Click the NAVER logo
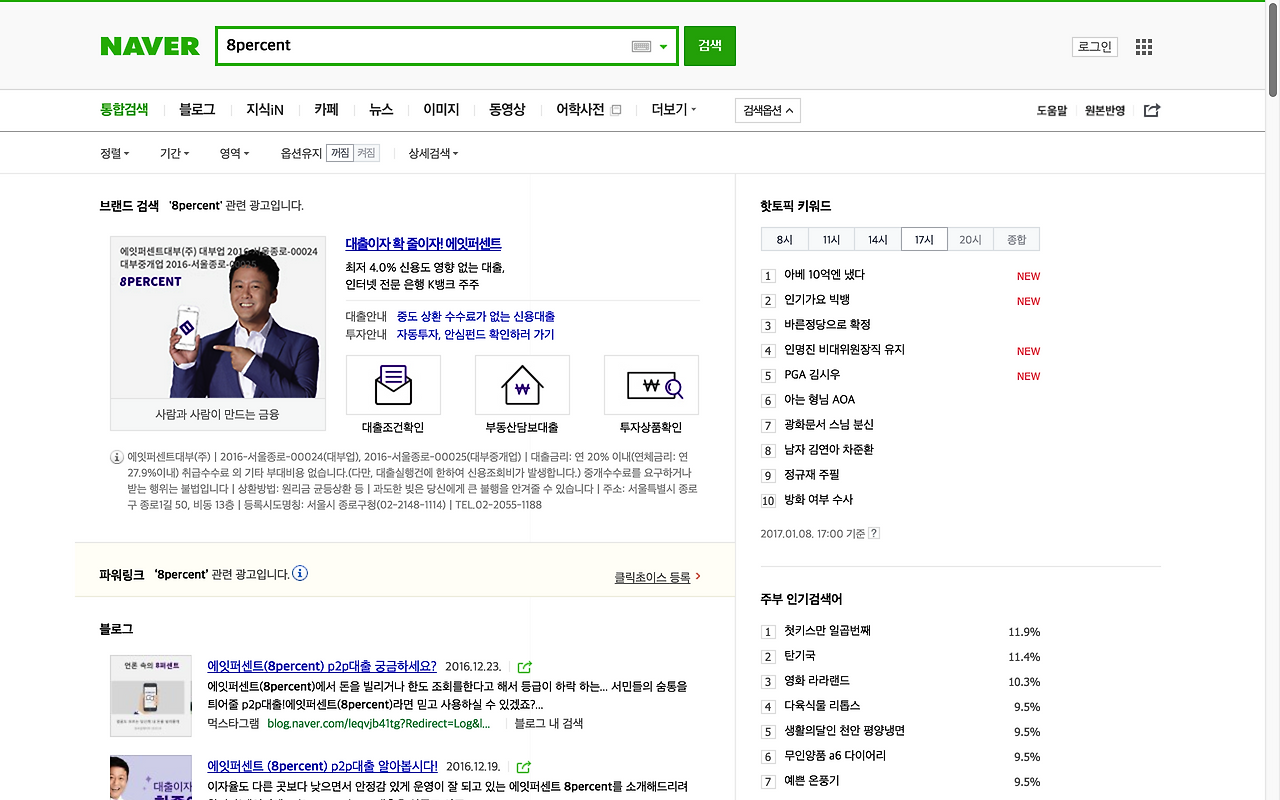Screen dimensions: 1280x800 (150, 45)
